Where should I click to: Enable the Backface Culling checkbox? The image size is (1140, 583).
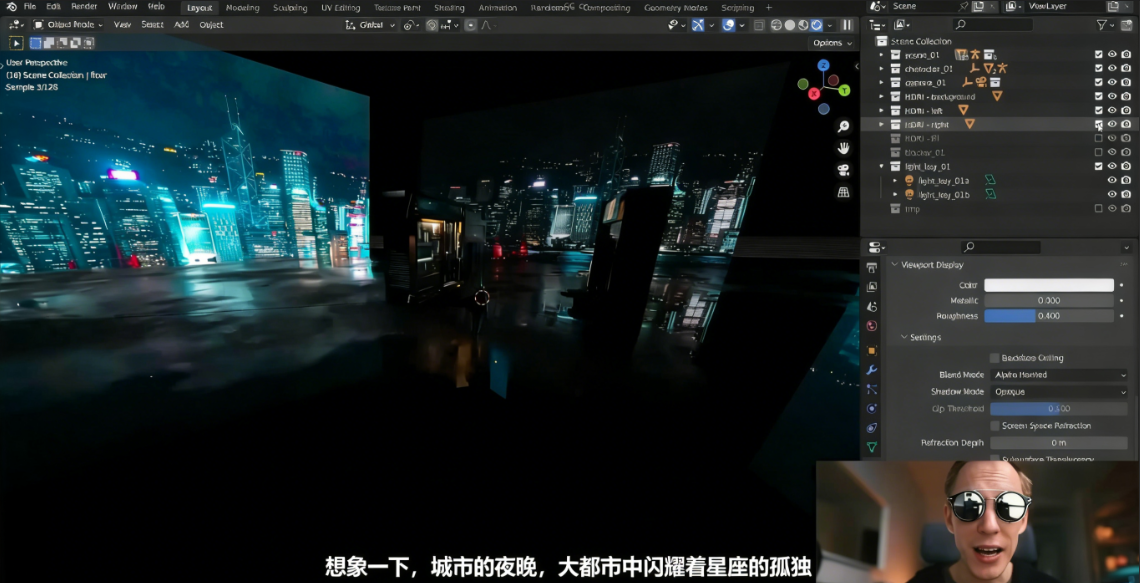994,357
